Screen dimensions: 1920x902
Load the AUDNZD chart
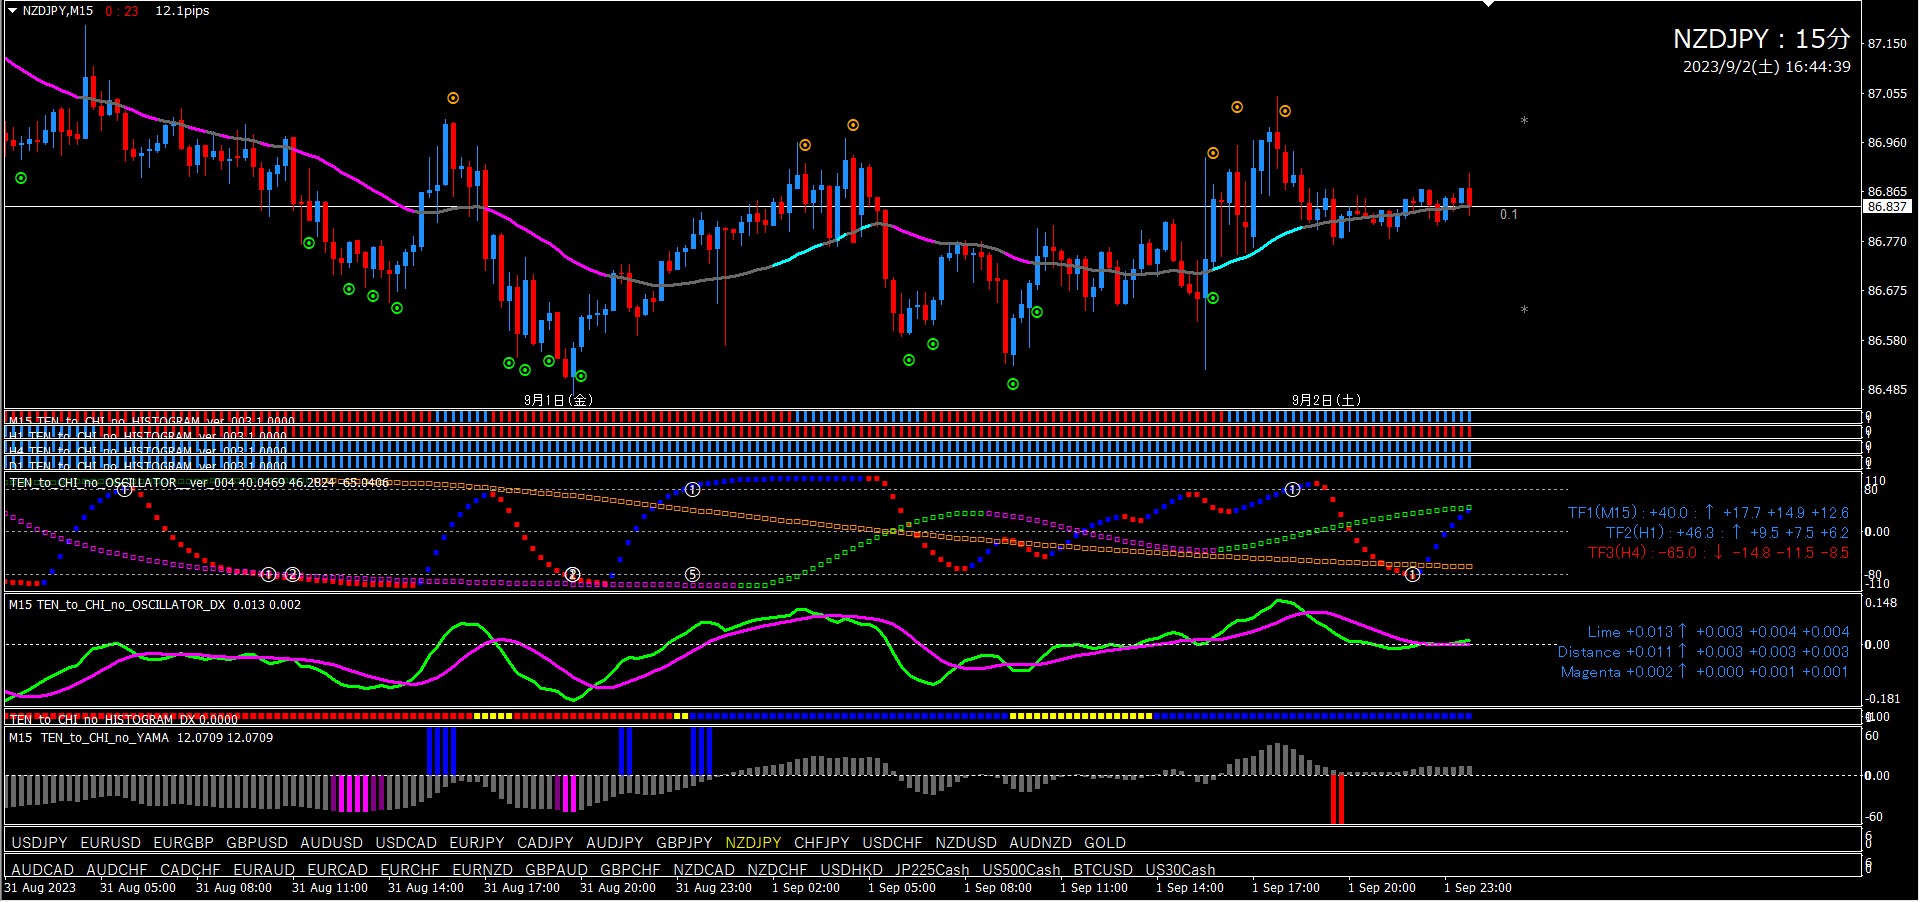tap(1040, 843)
